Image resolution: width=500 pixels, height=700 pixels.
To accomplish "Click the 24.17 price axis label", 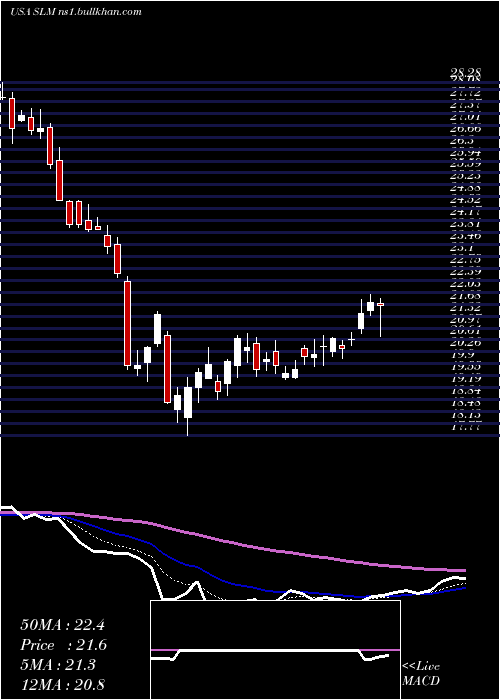I will click(x=465, y=212).
